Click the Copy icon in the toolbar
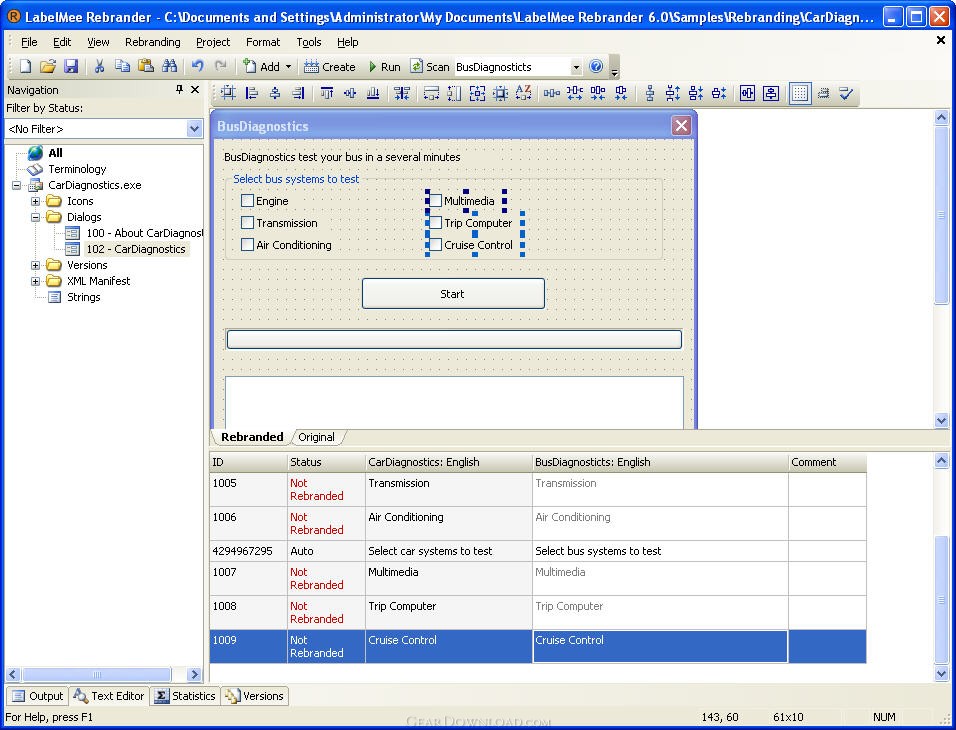The image size is (956, 730). [123, 66]
